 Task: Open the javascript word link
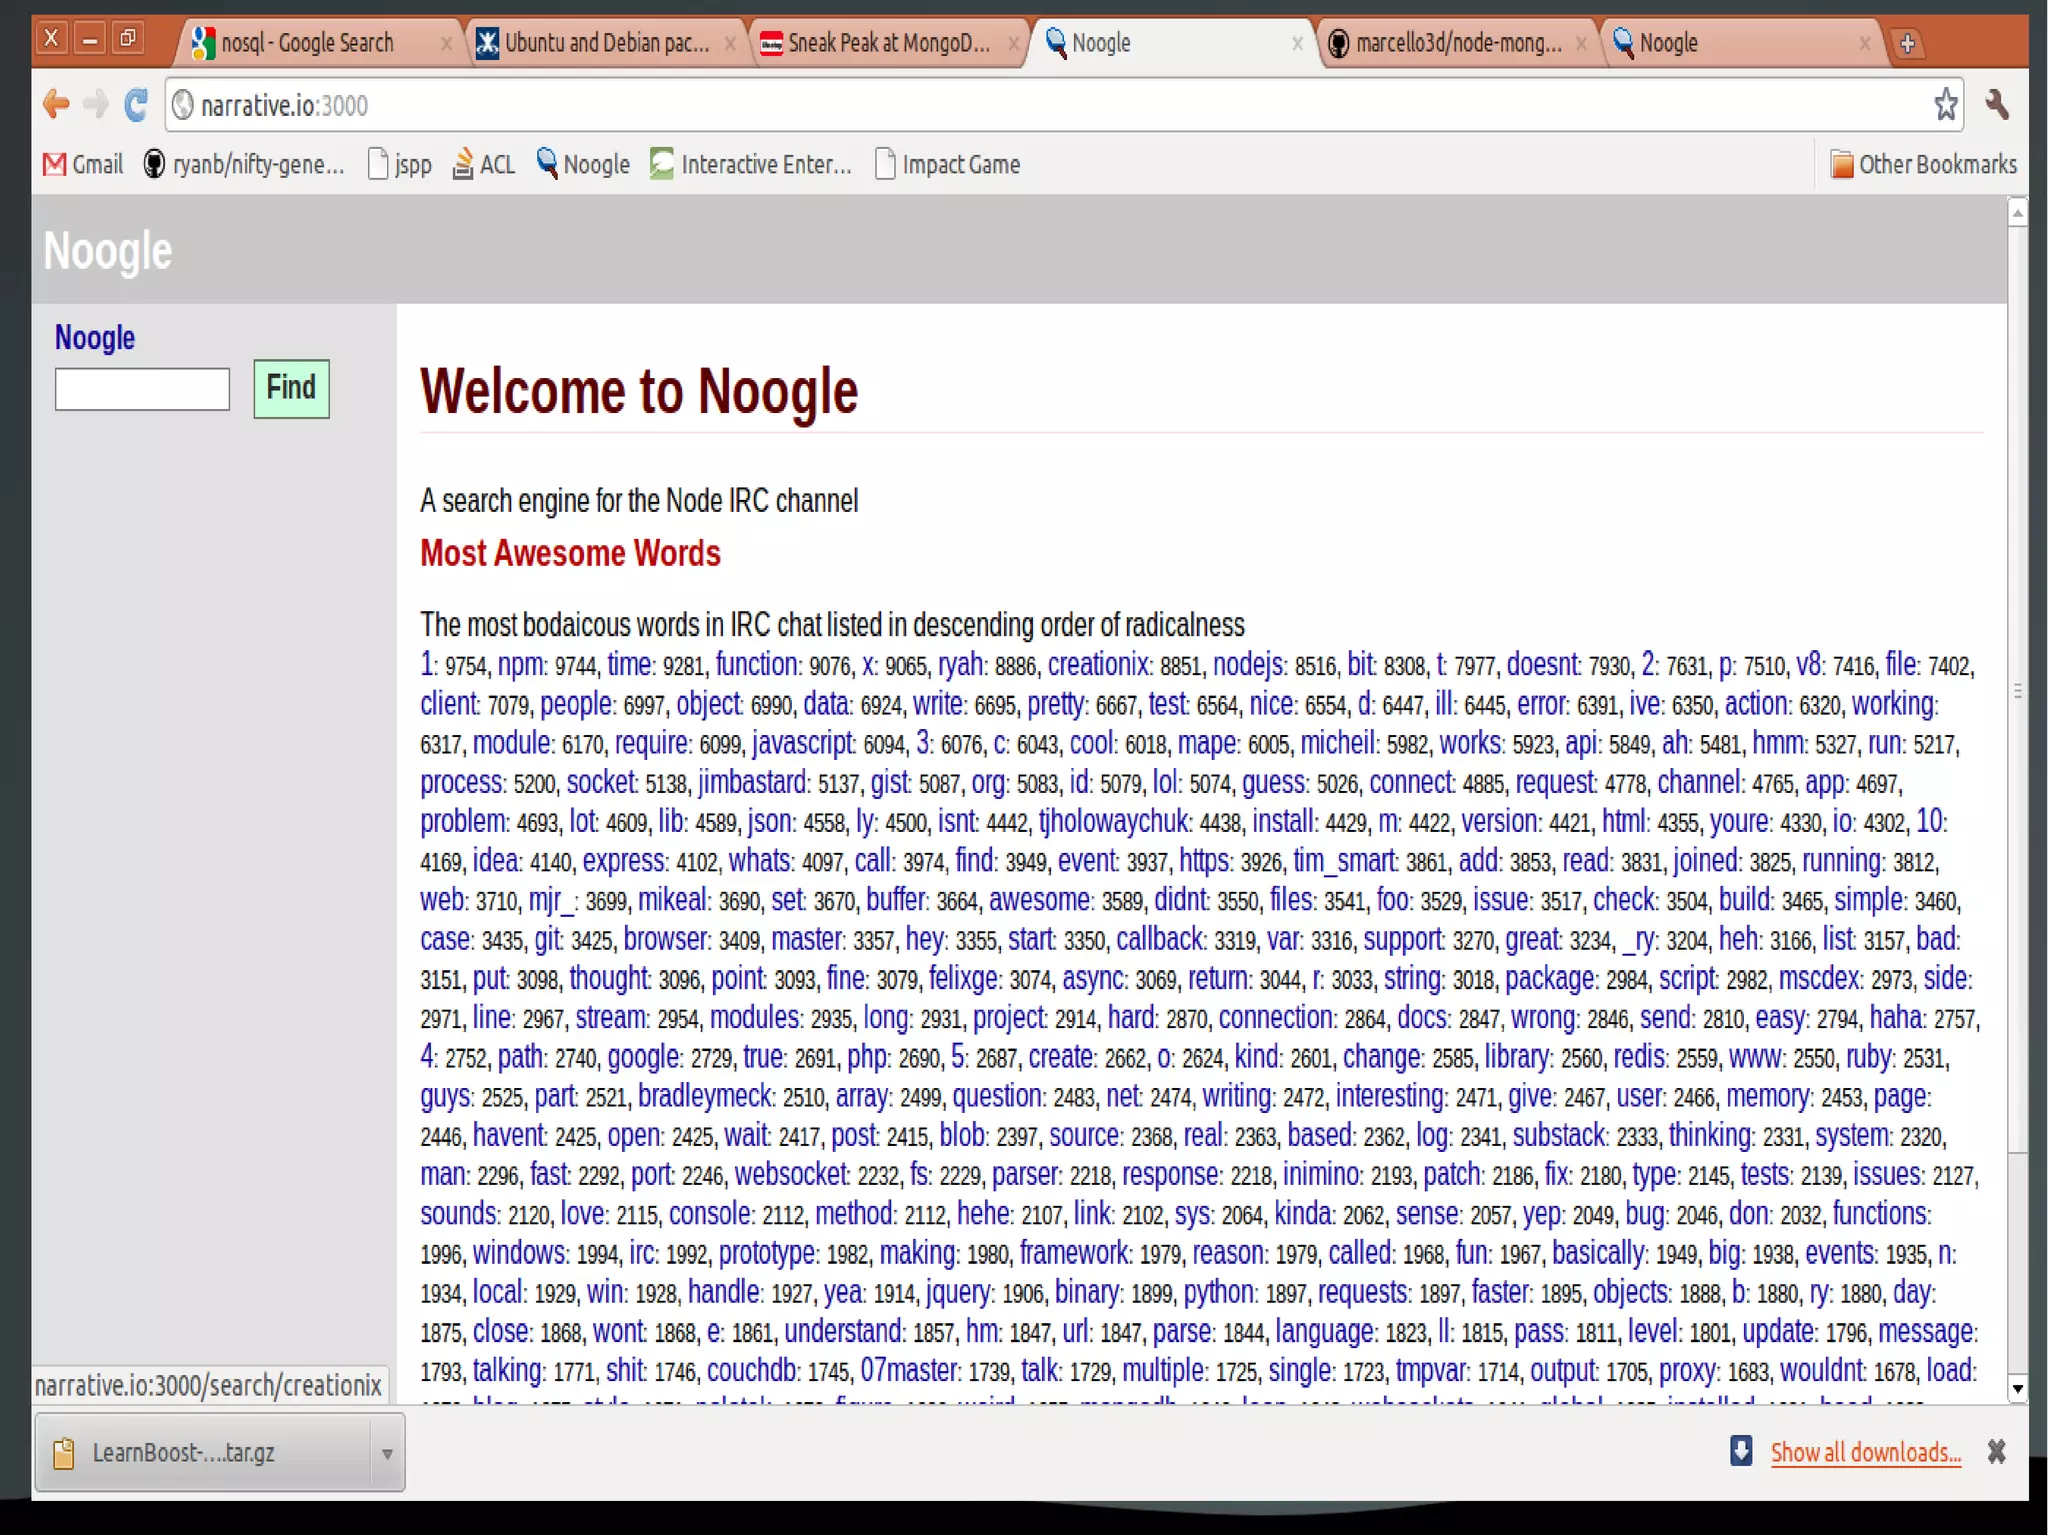click(802, 743)
